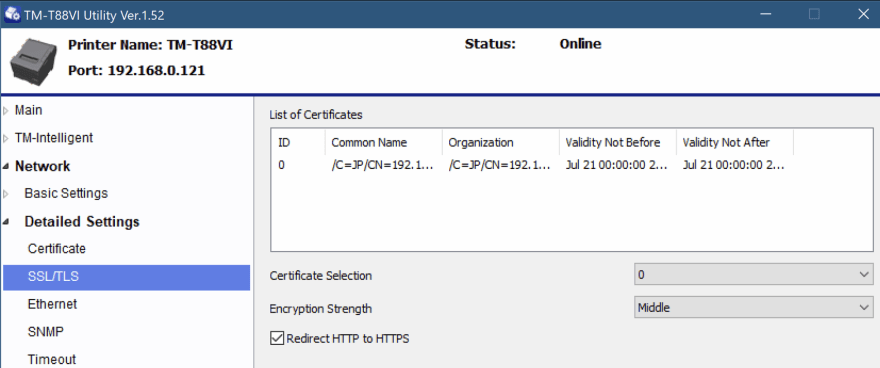Collapse the Network tree arrow
This screenshot has height=368, width=880.
[6, 167]
